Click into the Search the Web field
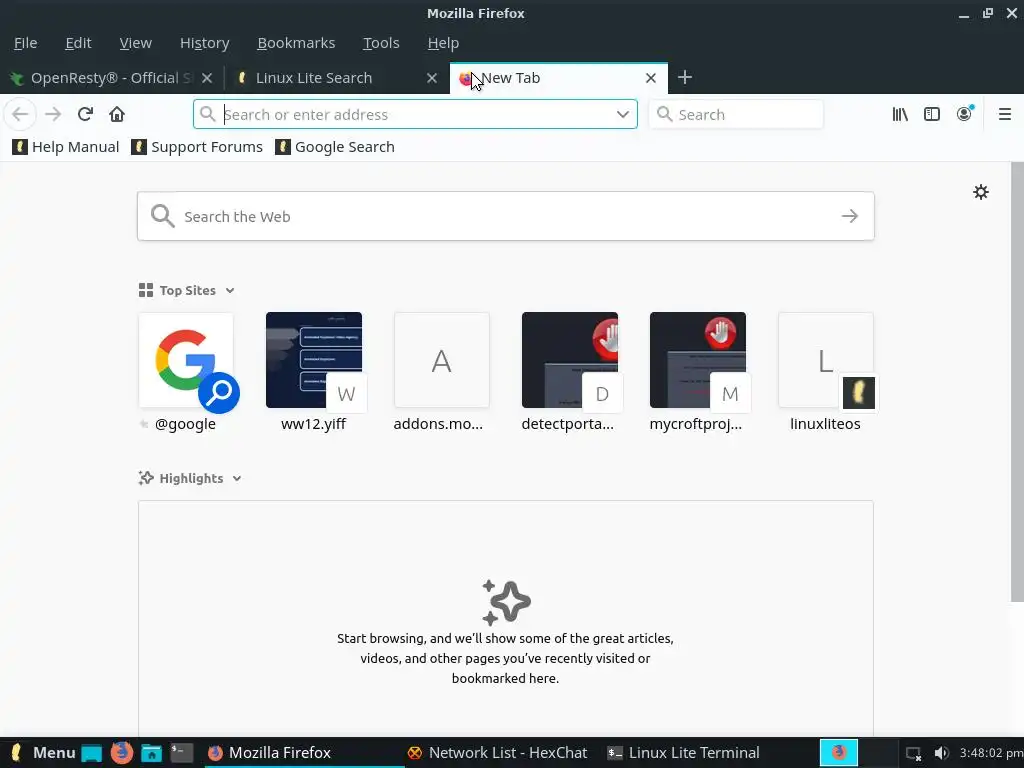Screen dimensions: 1024x768 [x=505, y=216]
